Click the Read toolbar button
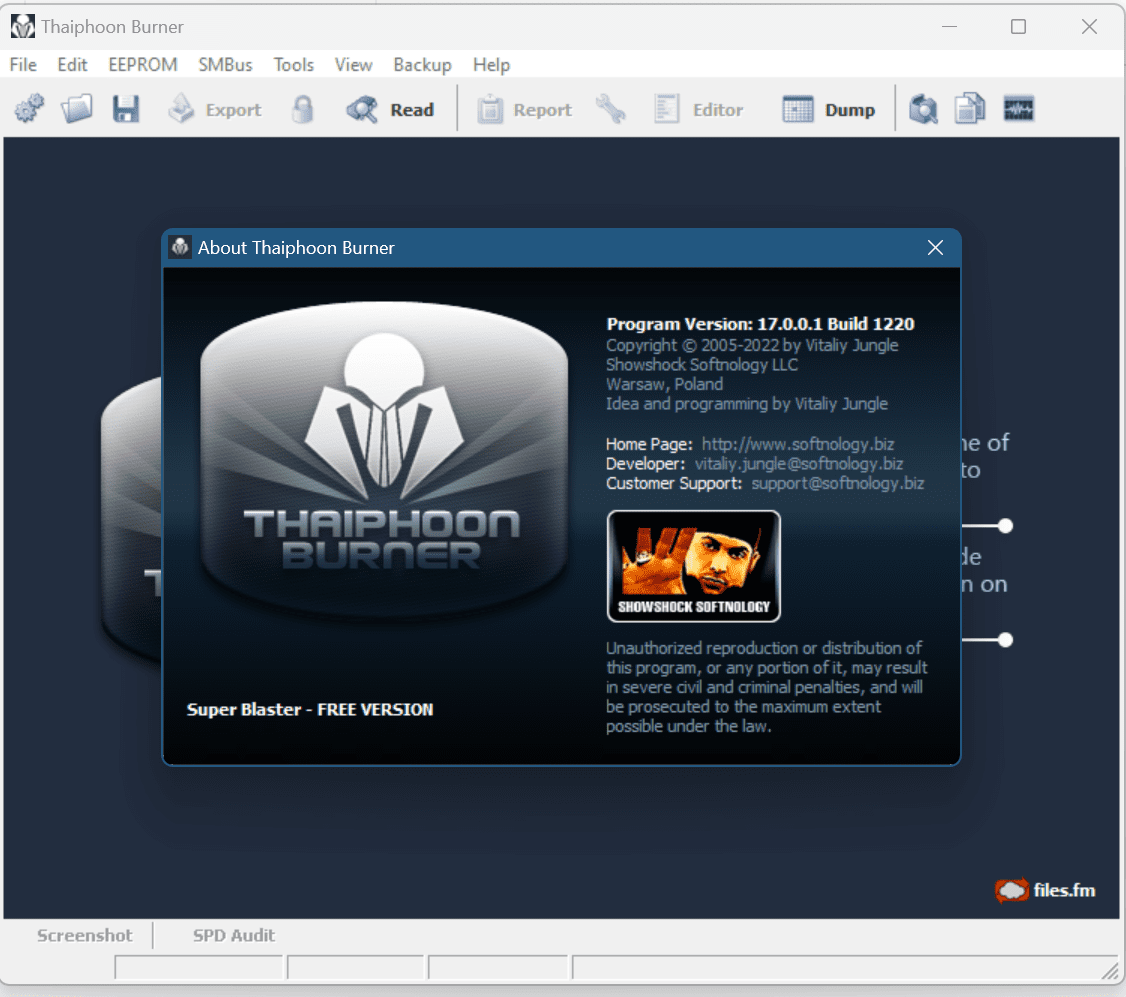The width and height of the screenshot is (1126, 997). click(x=390, y=109)
